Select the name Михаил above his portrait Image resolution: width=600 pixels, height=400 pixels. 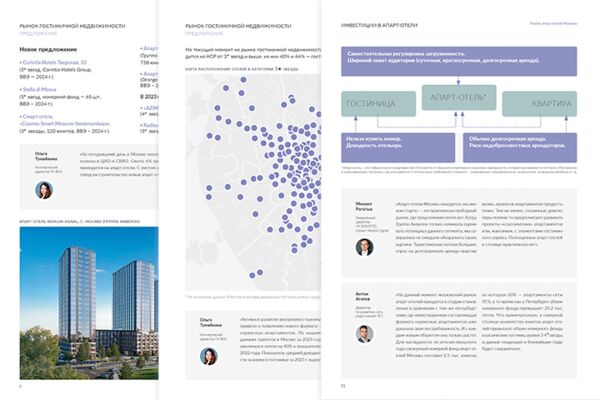[364, 207]
